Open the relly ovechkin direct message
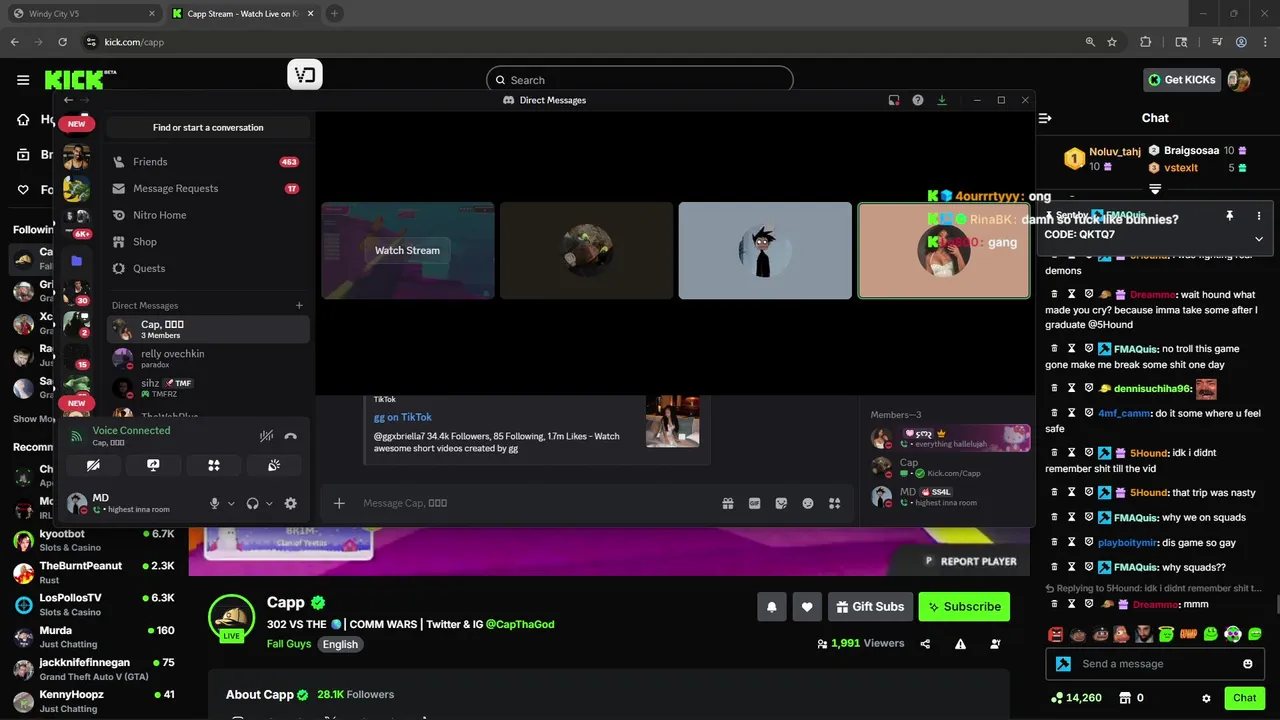Image resolution: width=1280 pixels, height=720 pixels. 208,358
